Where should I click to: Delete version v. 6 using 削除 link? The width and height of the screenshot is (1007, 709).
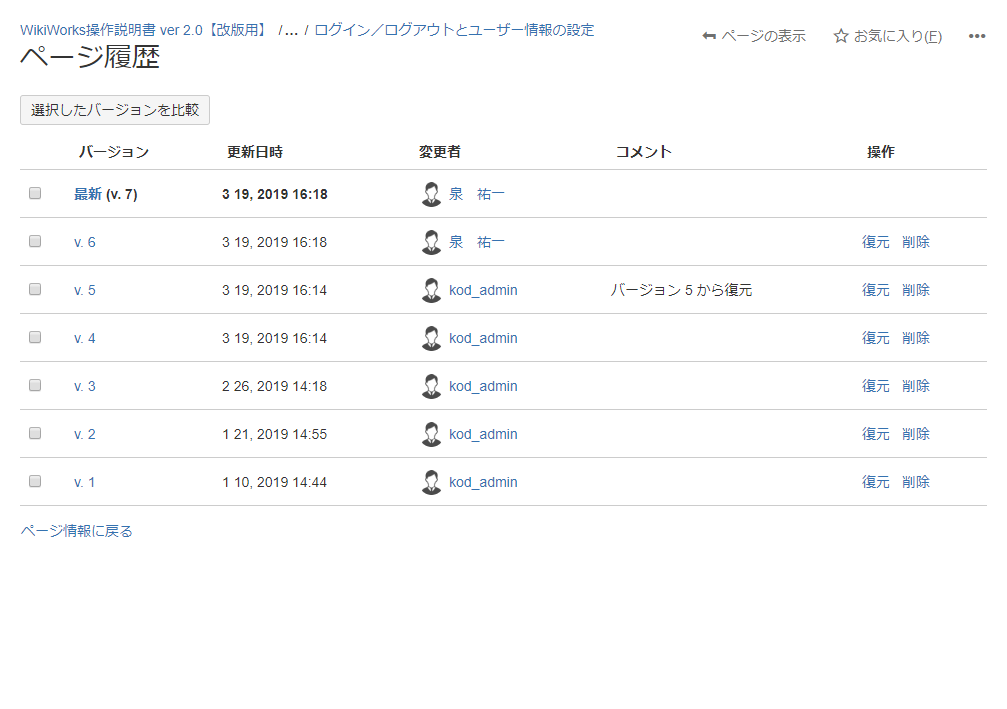tap(915, 242)
